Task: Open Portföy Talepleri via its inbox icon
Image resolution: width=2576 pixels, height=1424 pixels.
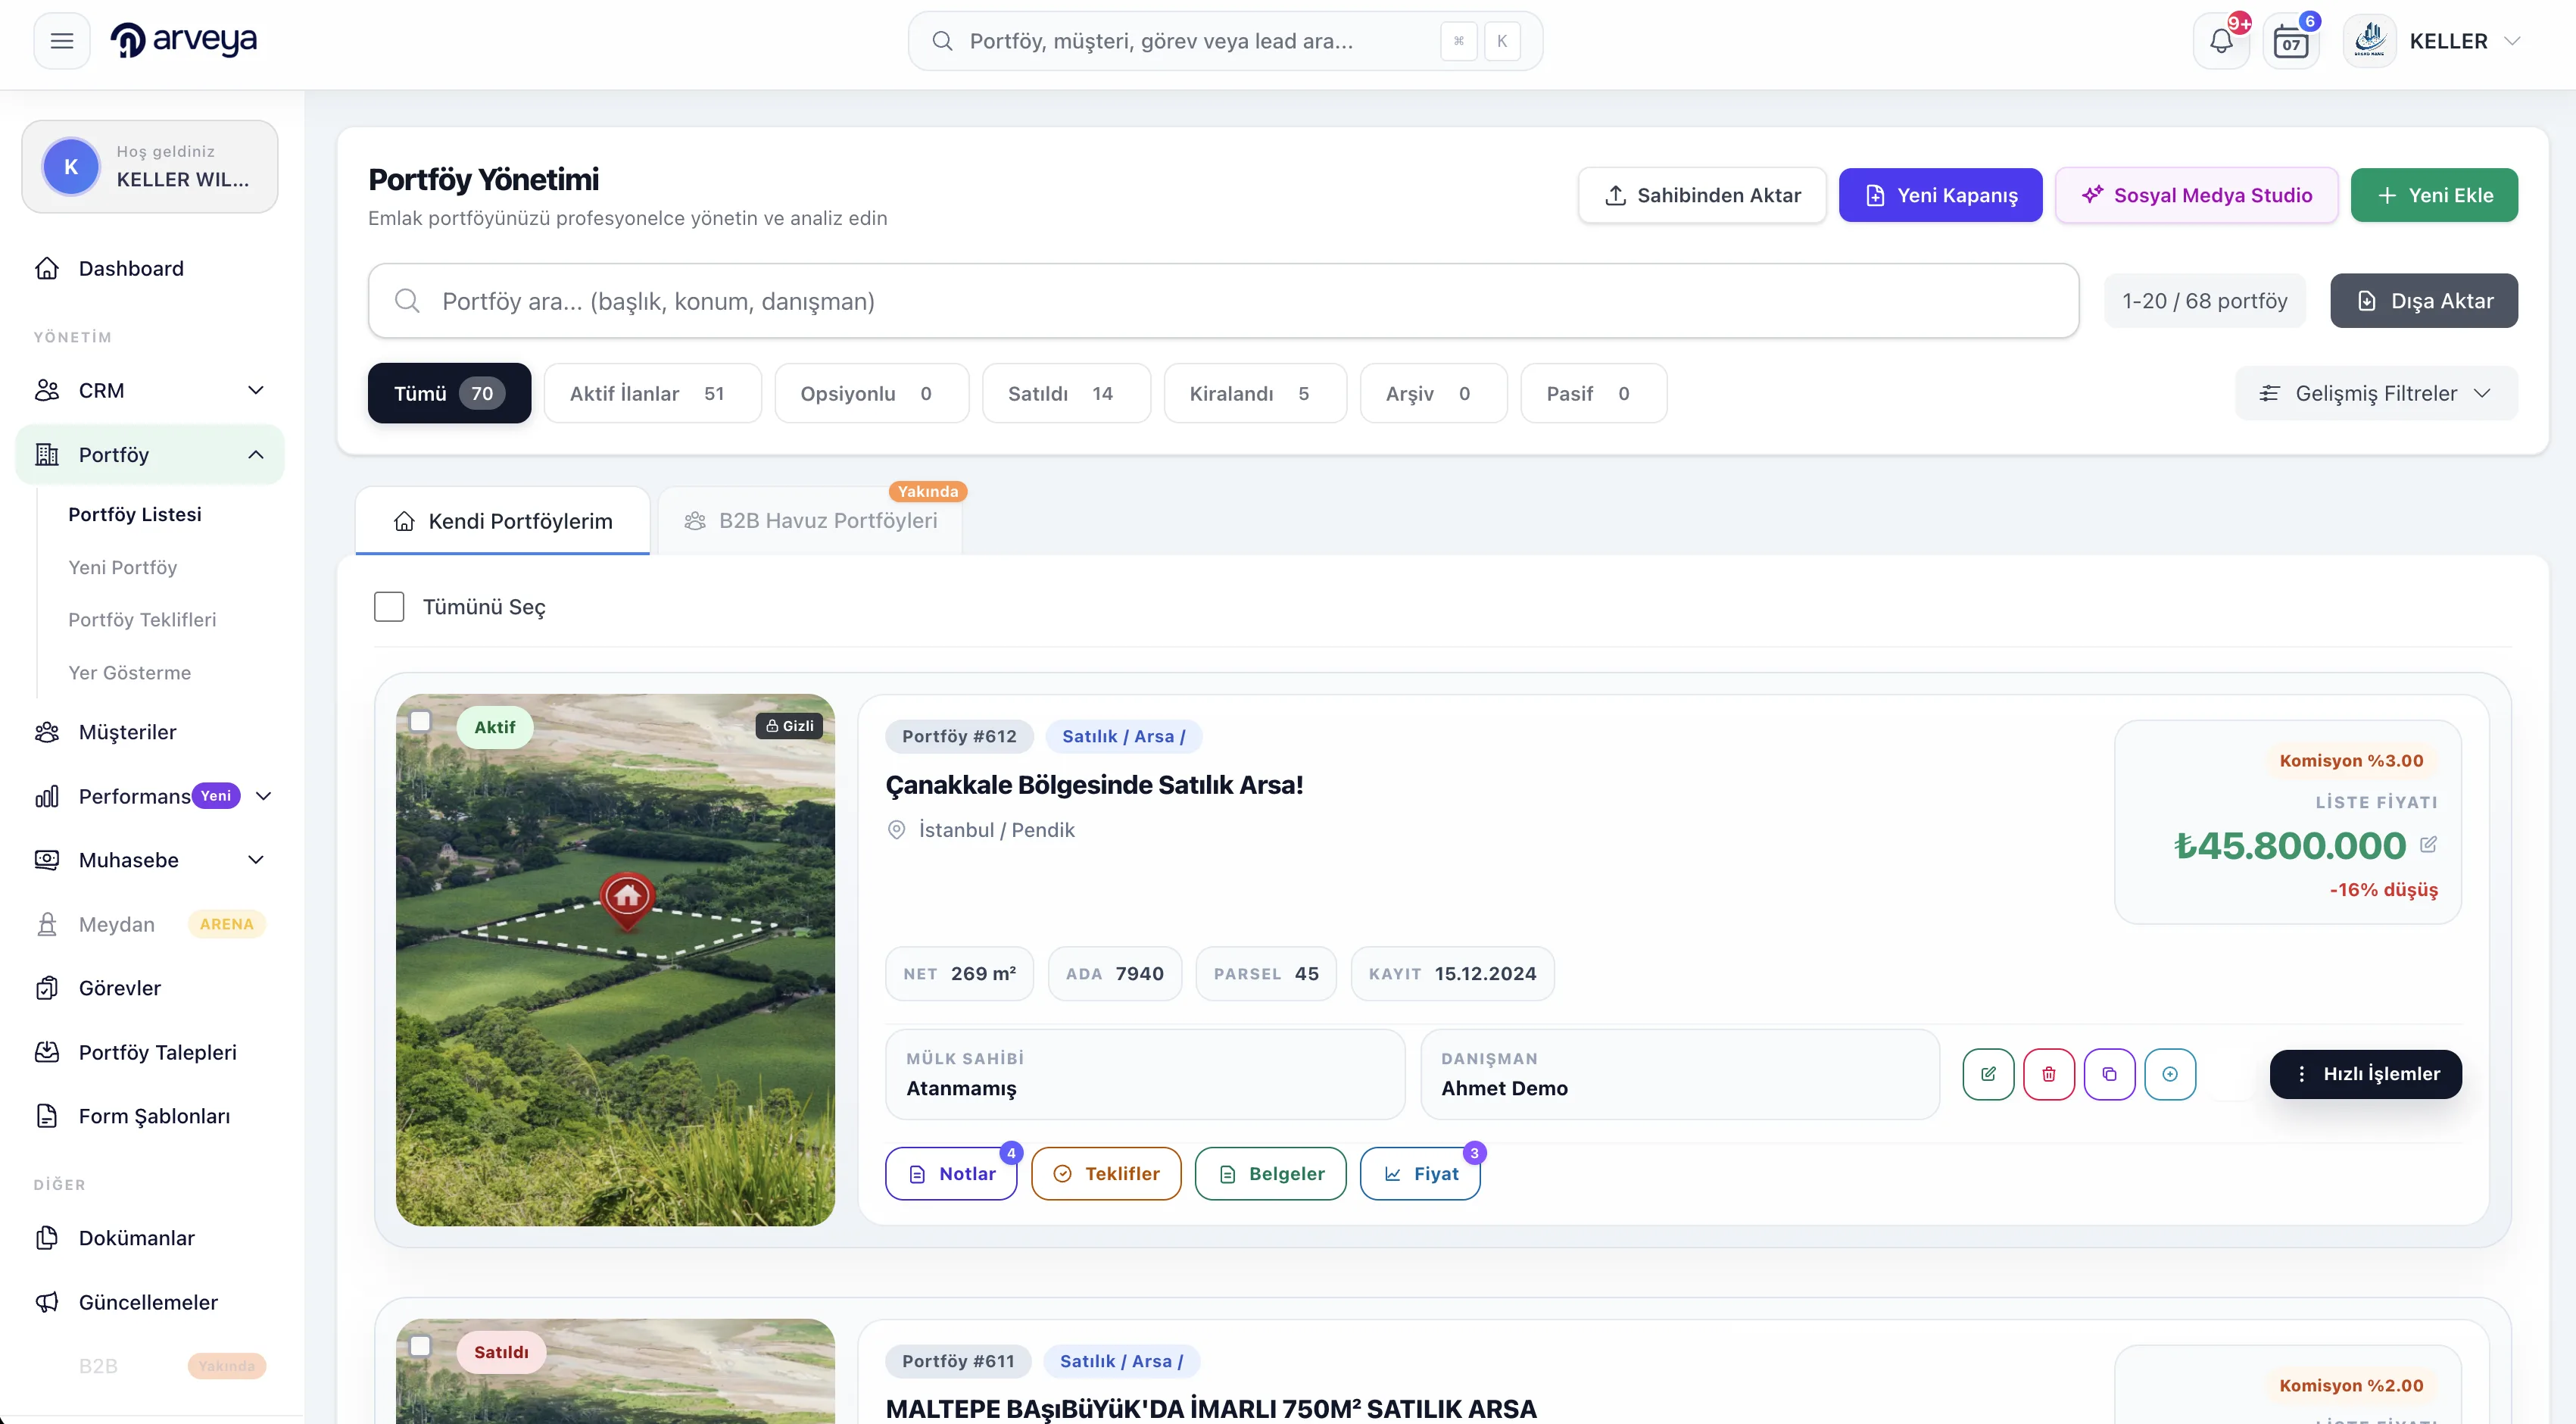Action: click(x=47, y=1052)
